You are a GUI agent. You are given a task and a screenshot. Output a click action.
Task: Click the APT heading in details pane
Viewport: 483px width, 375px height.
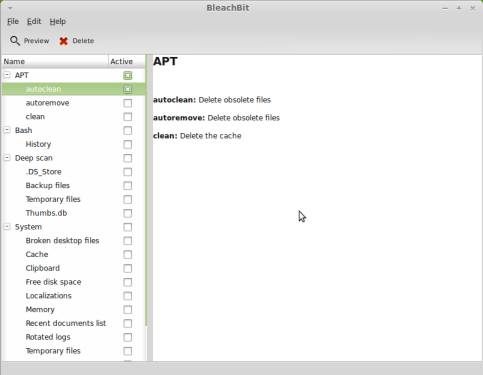point(165,61)
